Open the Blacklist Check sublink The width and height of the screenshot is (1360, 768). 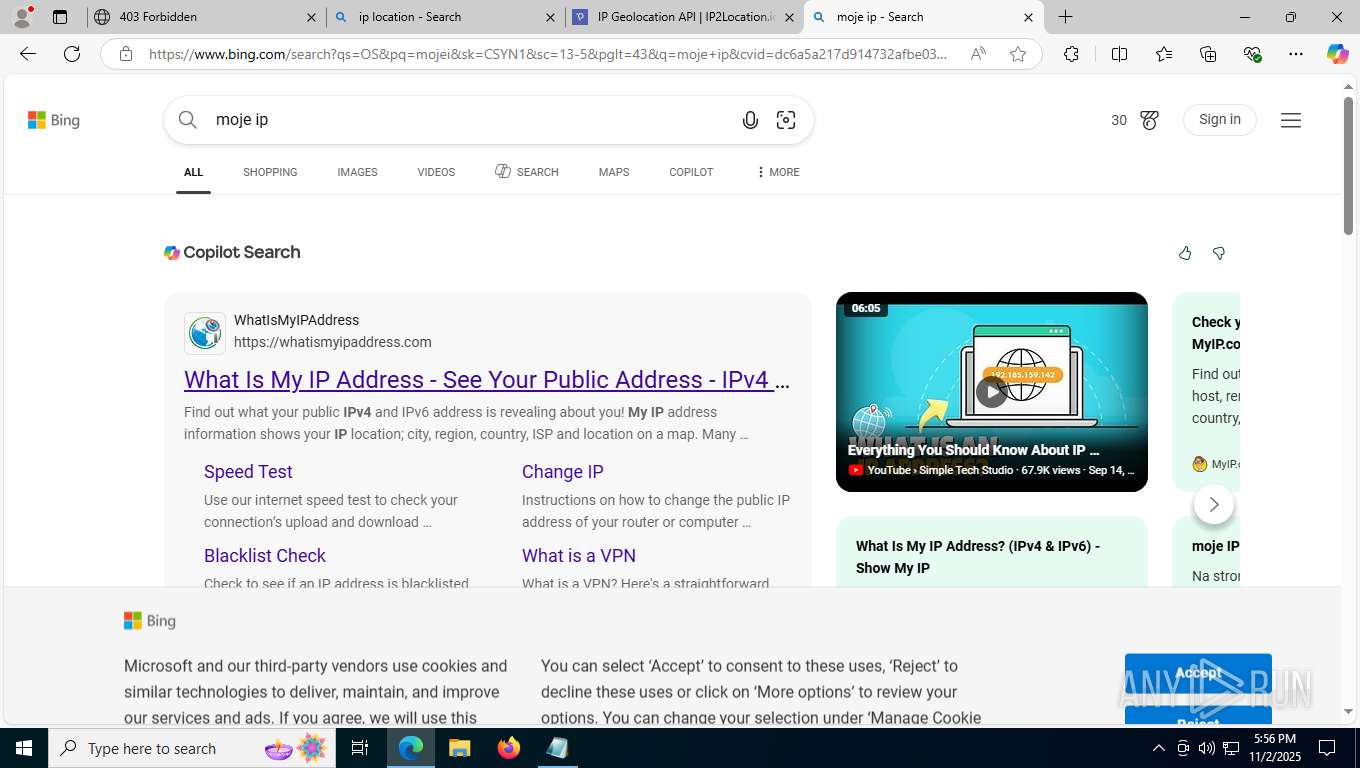pyautogui.click(x=265, y=556)
